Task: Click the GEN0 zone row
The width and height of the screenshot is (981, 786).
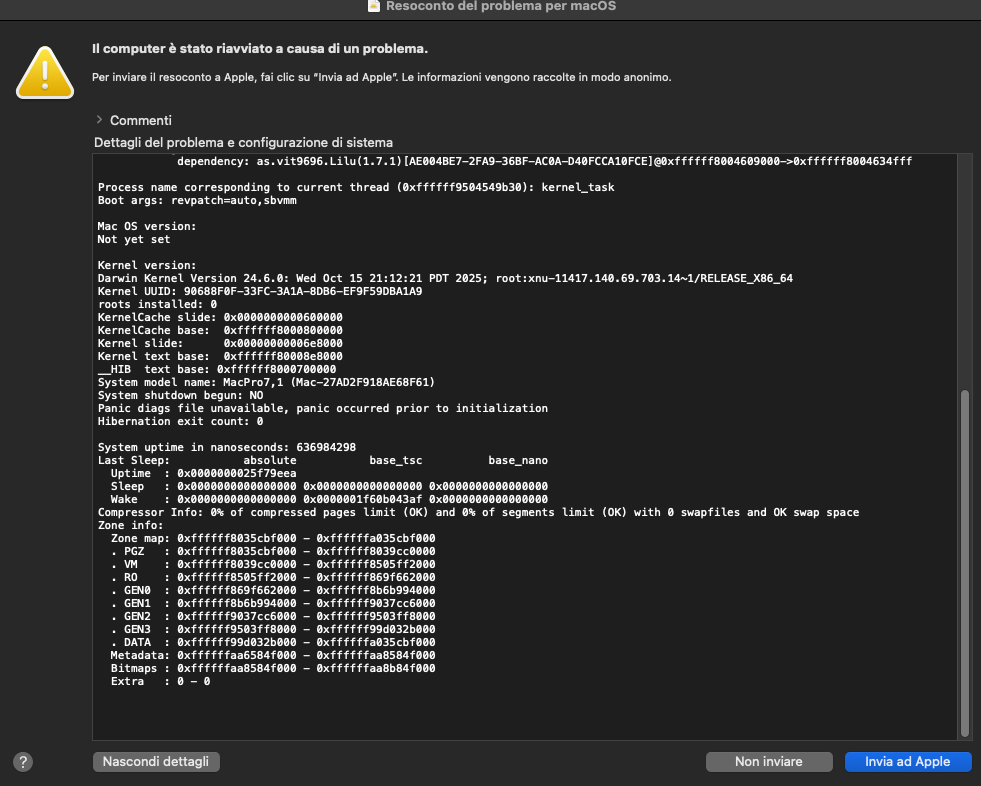Action: pyautogui.click(x=273, y=590)
